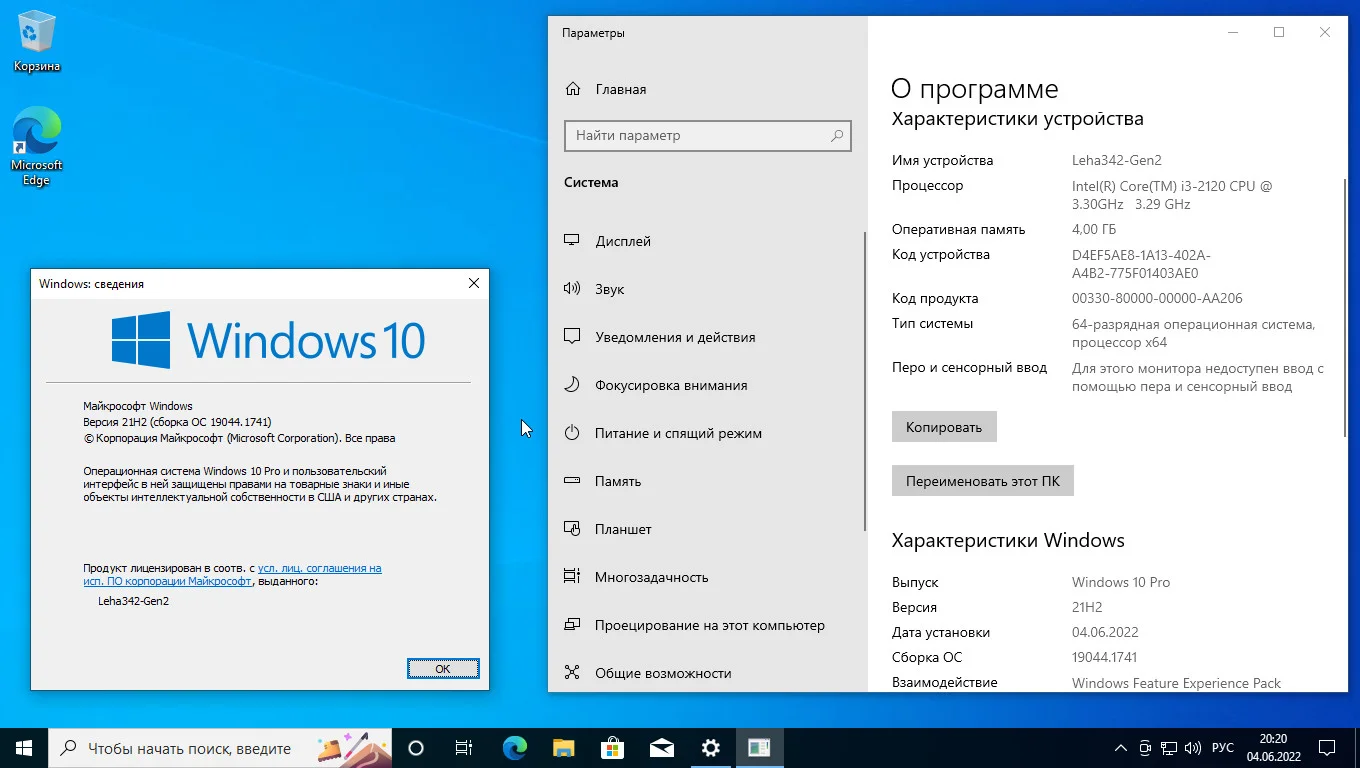Click the Найти параметр search field
Viewport: 1360px width, 768px height.
pyautogui.click(x=707, y=135)
